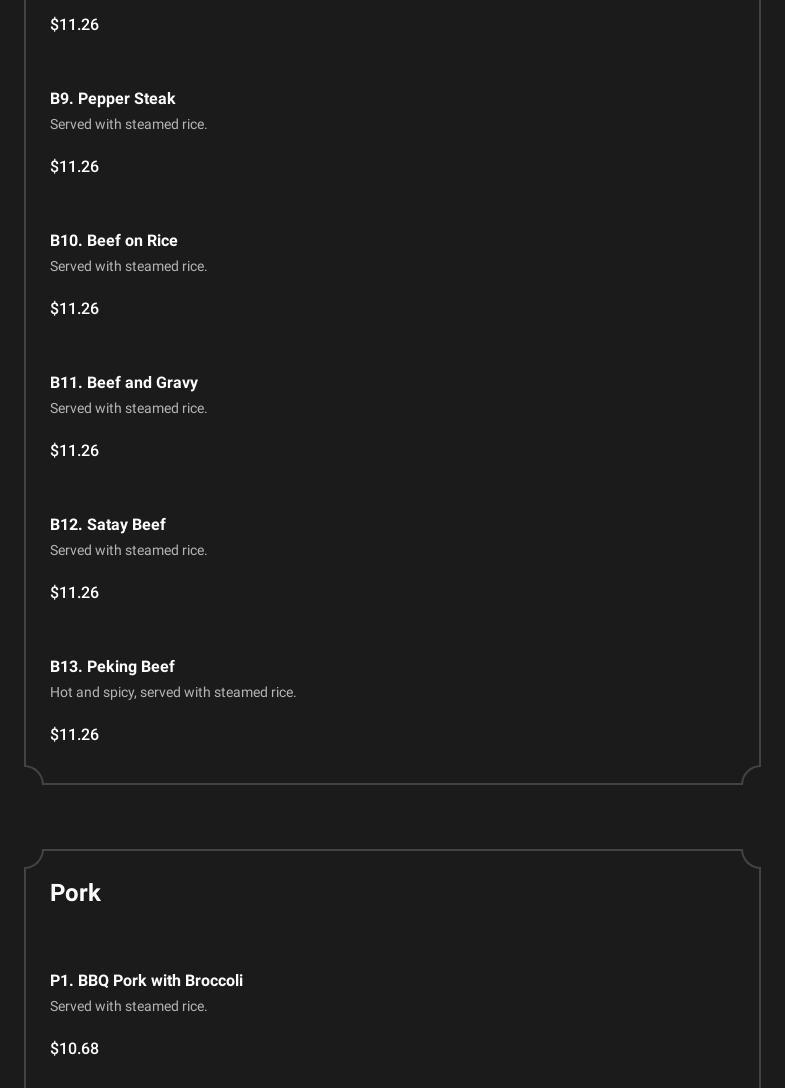
Task: Click the 'Hot and spicy' description text
Action: click(x=173, y=692)
